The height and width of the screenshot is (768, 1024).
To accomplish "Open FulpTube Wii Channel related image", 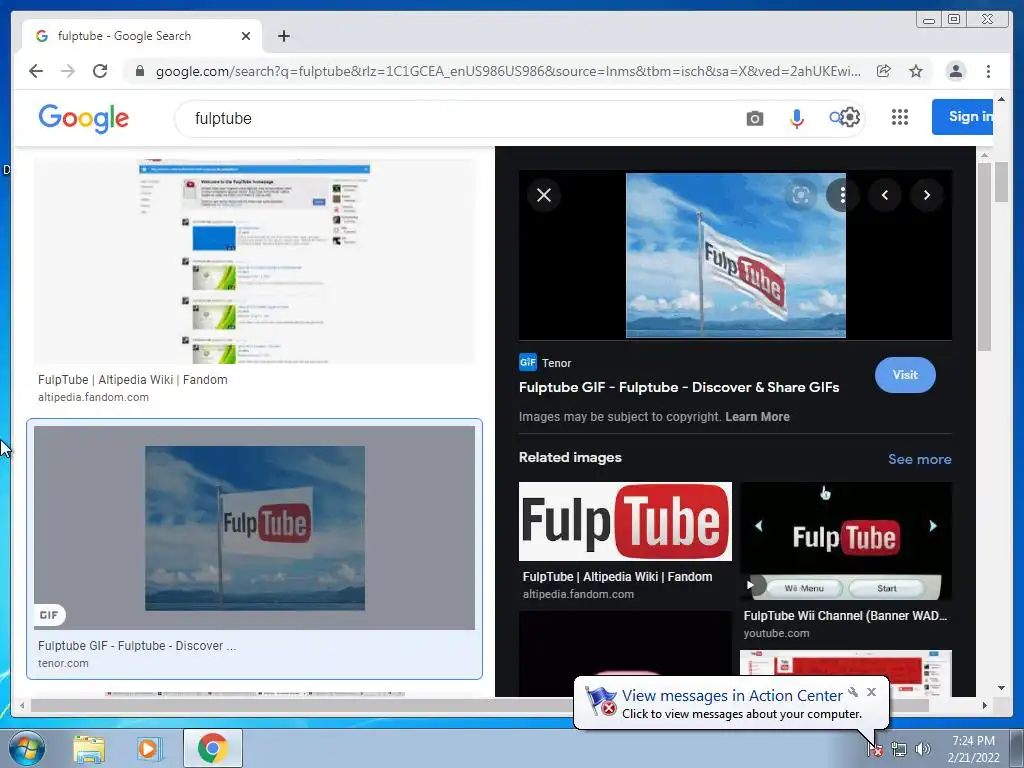I will tap(846, 541).
